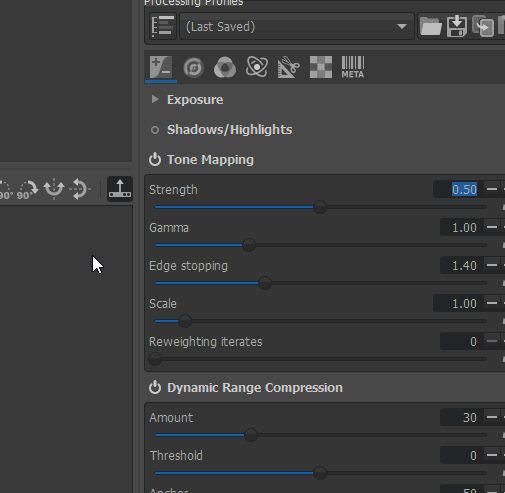Load a profile from file folder icon

point(431,26)
